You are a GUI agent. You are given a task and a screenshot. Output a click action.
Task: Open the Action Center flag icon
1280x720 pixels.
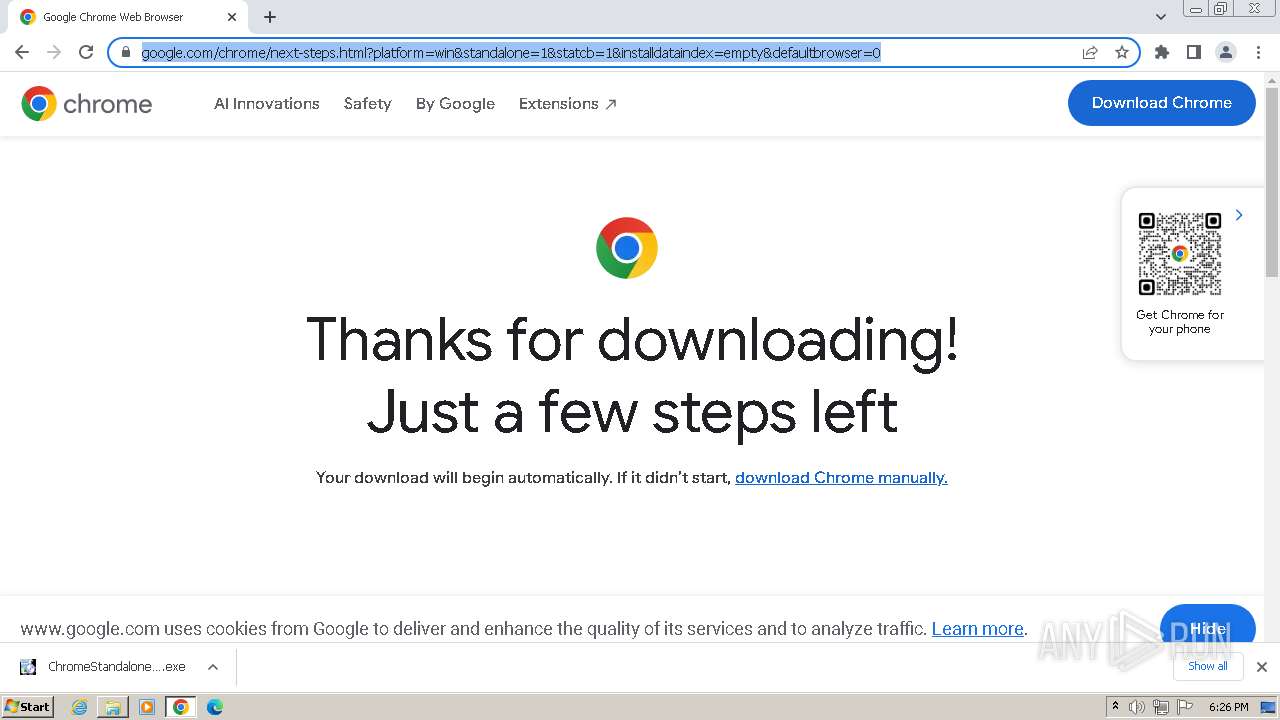[x=1185, y=707]
